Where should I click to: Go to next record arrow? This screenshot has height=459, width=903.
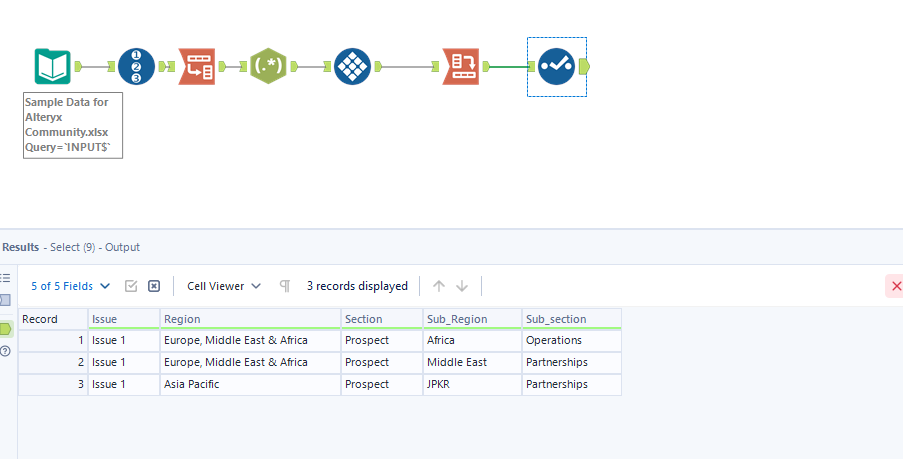462,286
